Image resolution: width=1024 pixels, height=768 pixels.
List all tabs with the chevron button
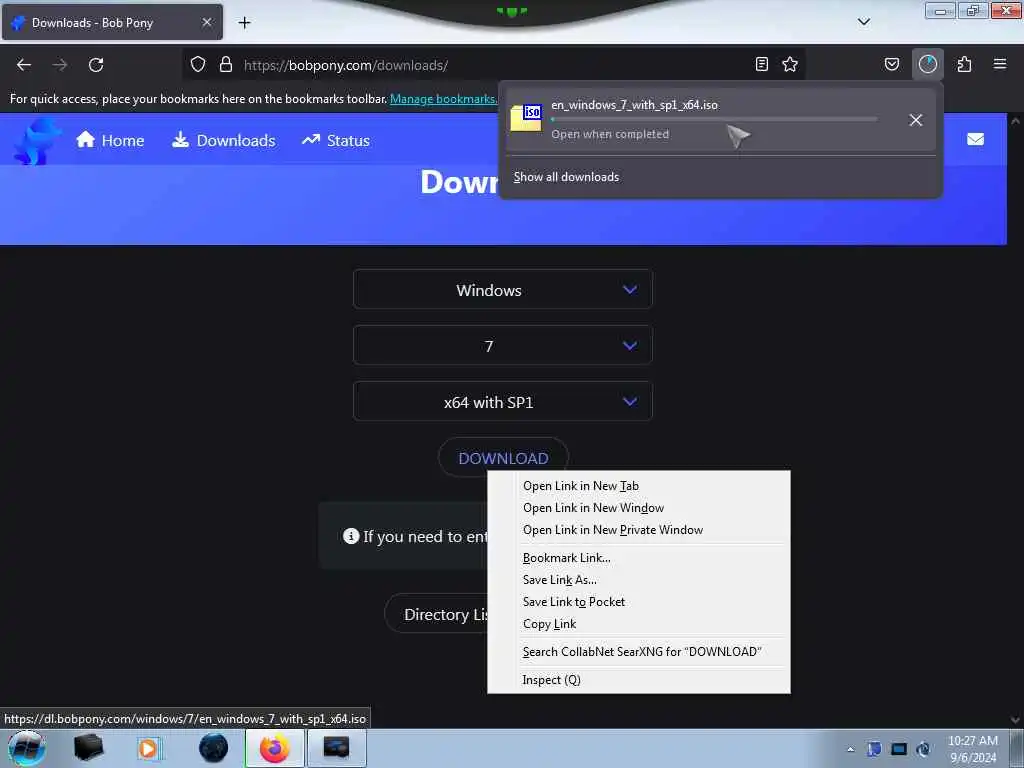point(864,22)
